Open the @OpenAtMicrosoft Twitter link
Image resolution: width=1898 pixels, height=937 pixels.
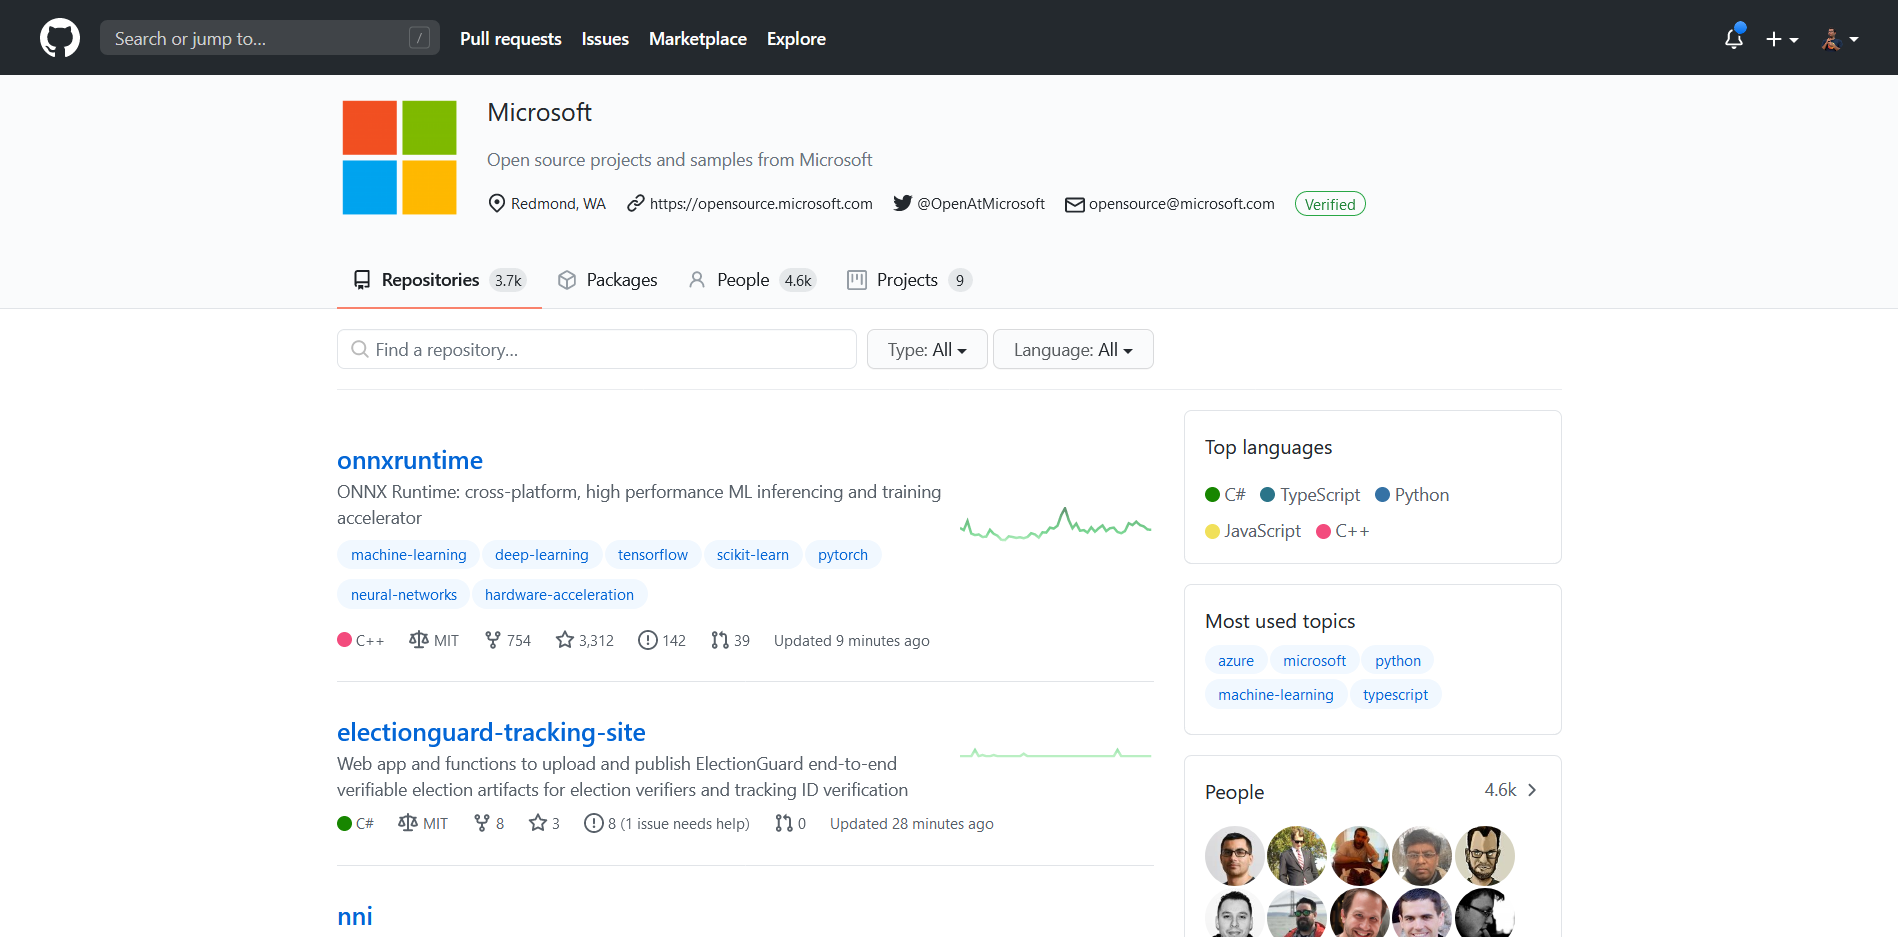point(981,204)
